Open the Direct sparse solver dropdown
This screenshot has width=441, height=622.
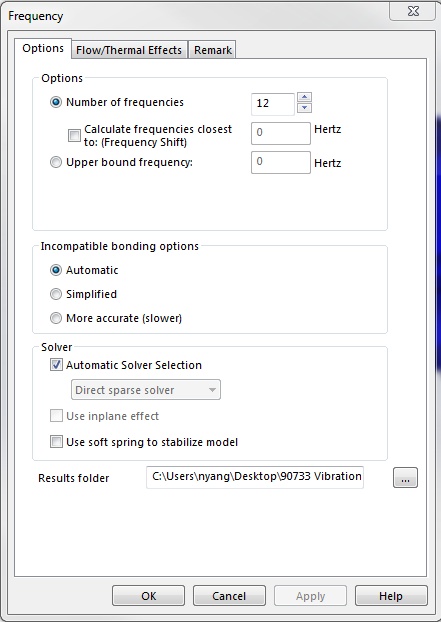click(x=146, y=390)
